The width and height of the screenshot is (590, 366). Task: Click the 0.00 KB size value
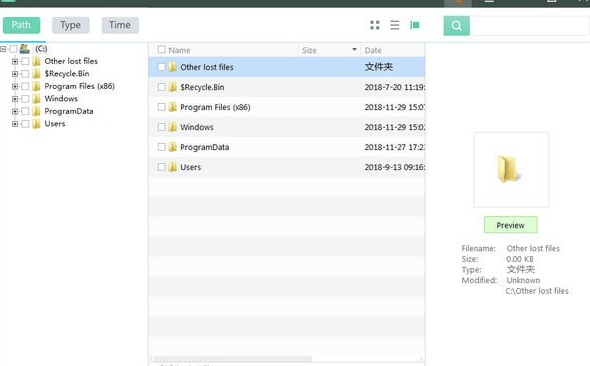point(520,259)
